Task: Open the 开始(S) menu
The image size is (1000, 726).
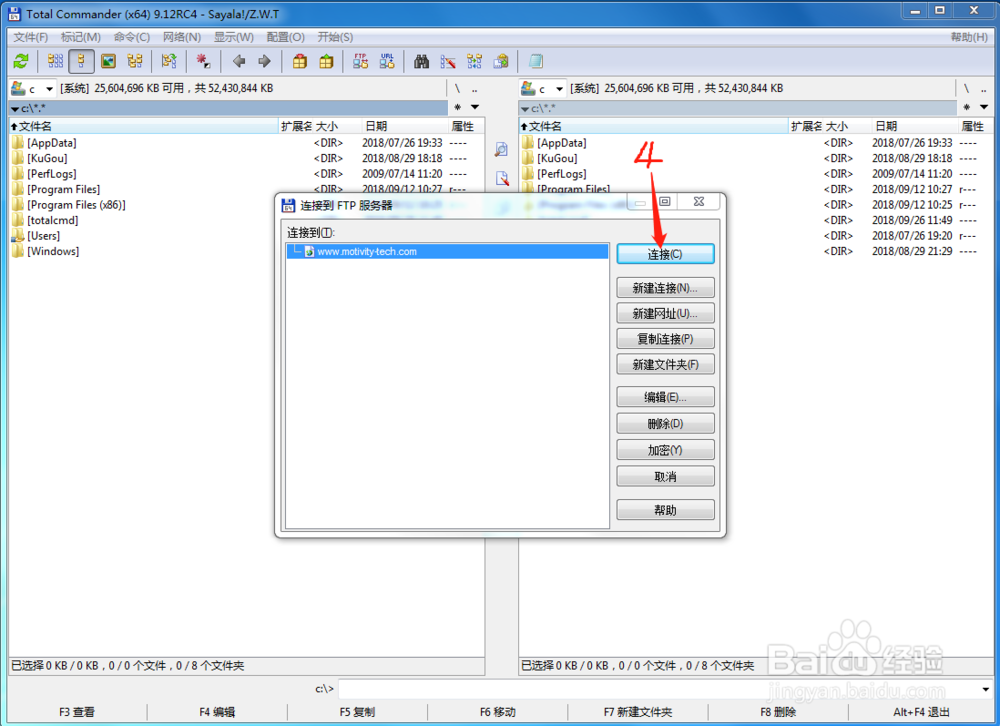Action: coord(335,37)
